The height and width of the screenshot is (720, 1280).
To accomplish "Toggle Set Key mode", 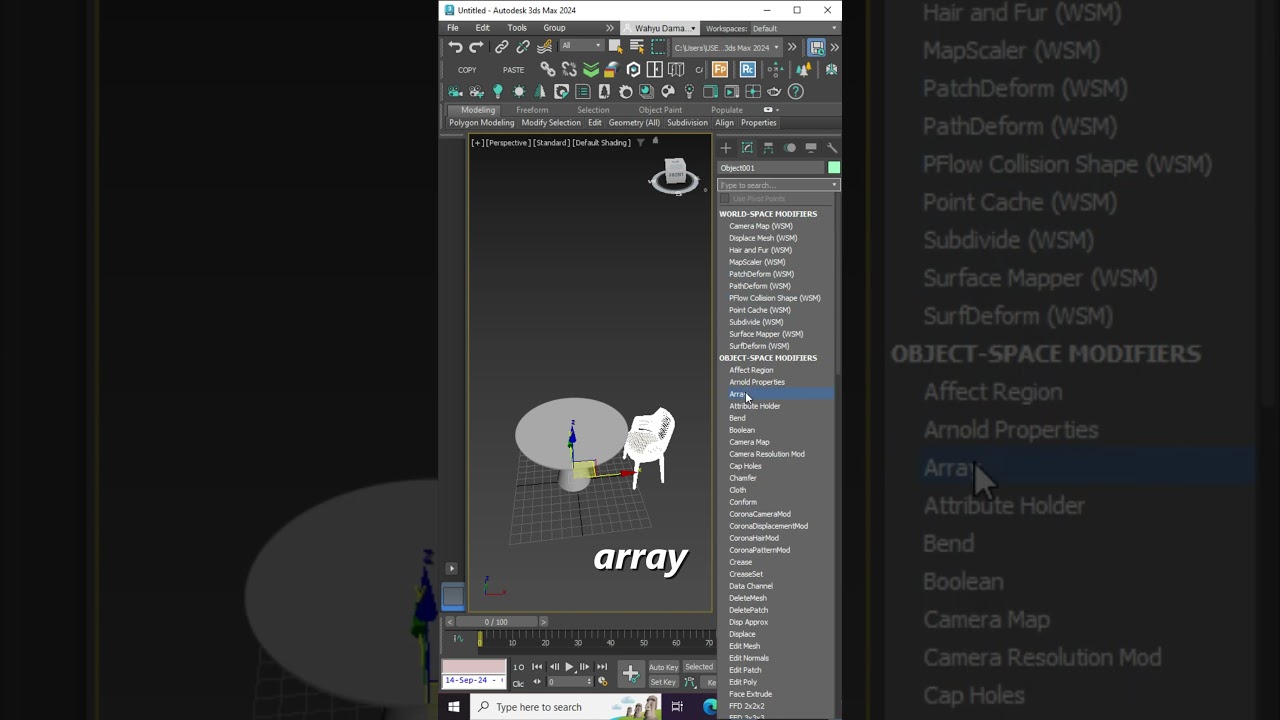I will (x=663, y=682).
